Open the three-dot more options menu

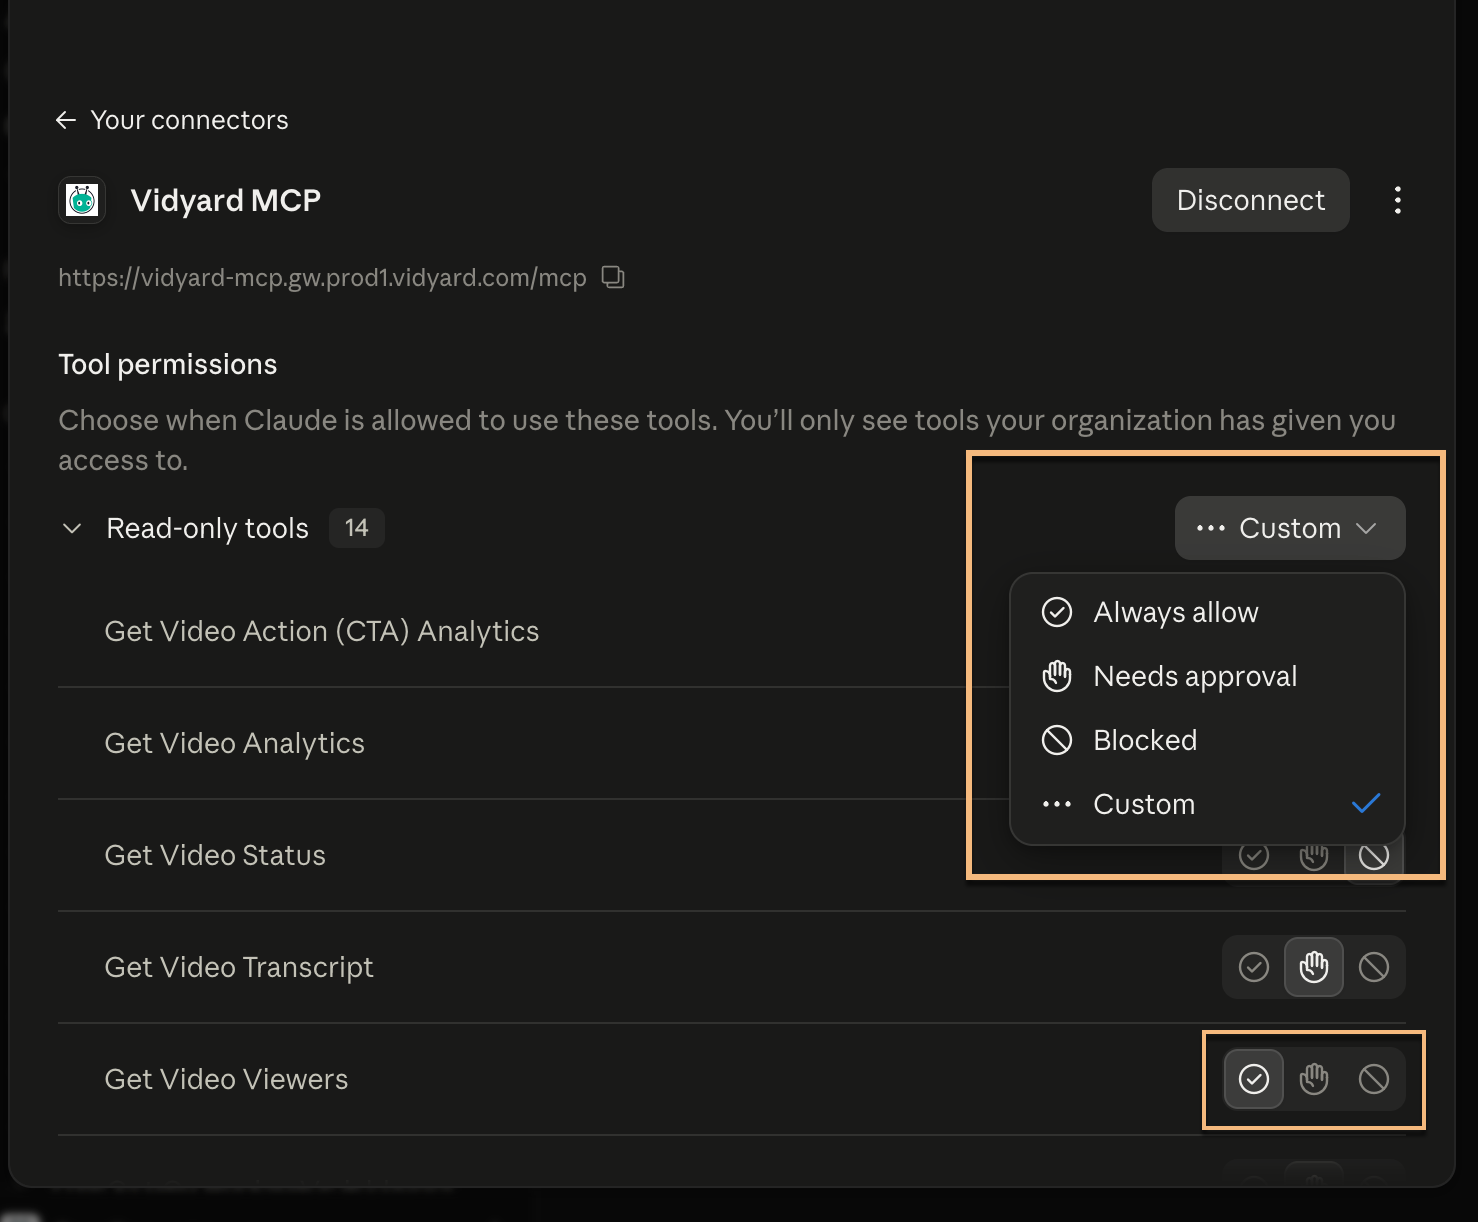[1397, 200]
